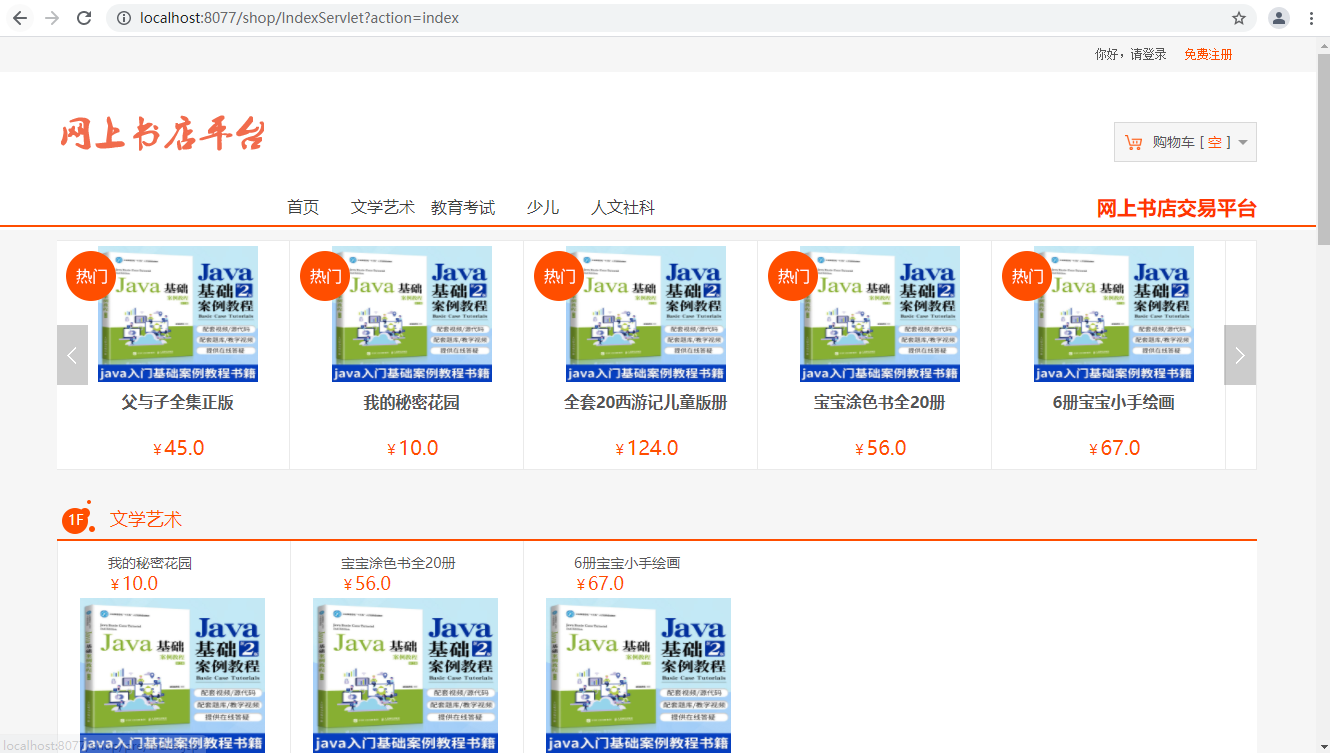The height and width of the screenshot is (753, 1330).
Task: Focus the address bar URL
Action: tap(300, 18)
